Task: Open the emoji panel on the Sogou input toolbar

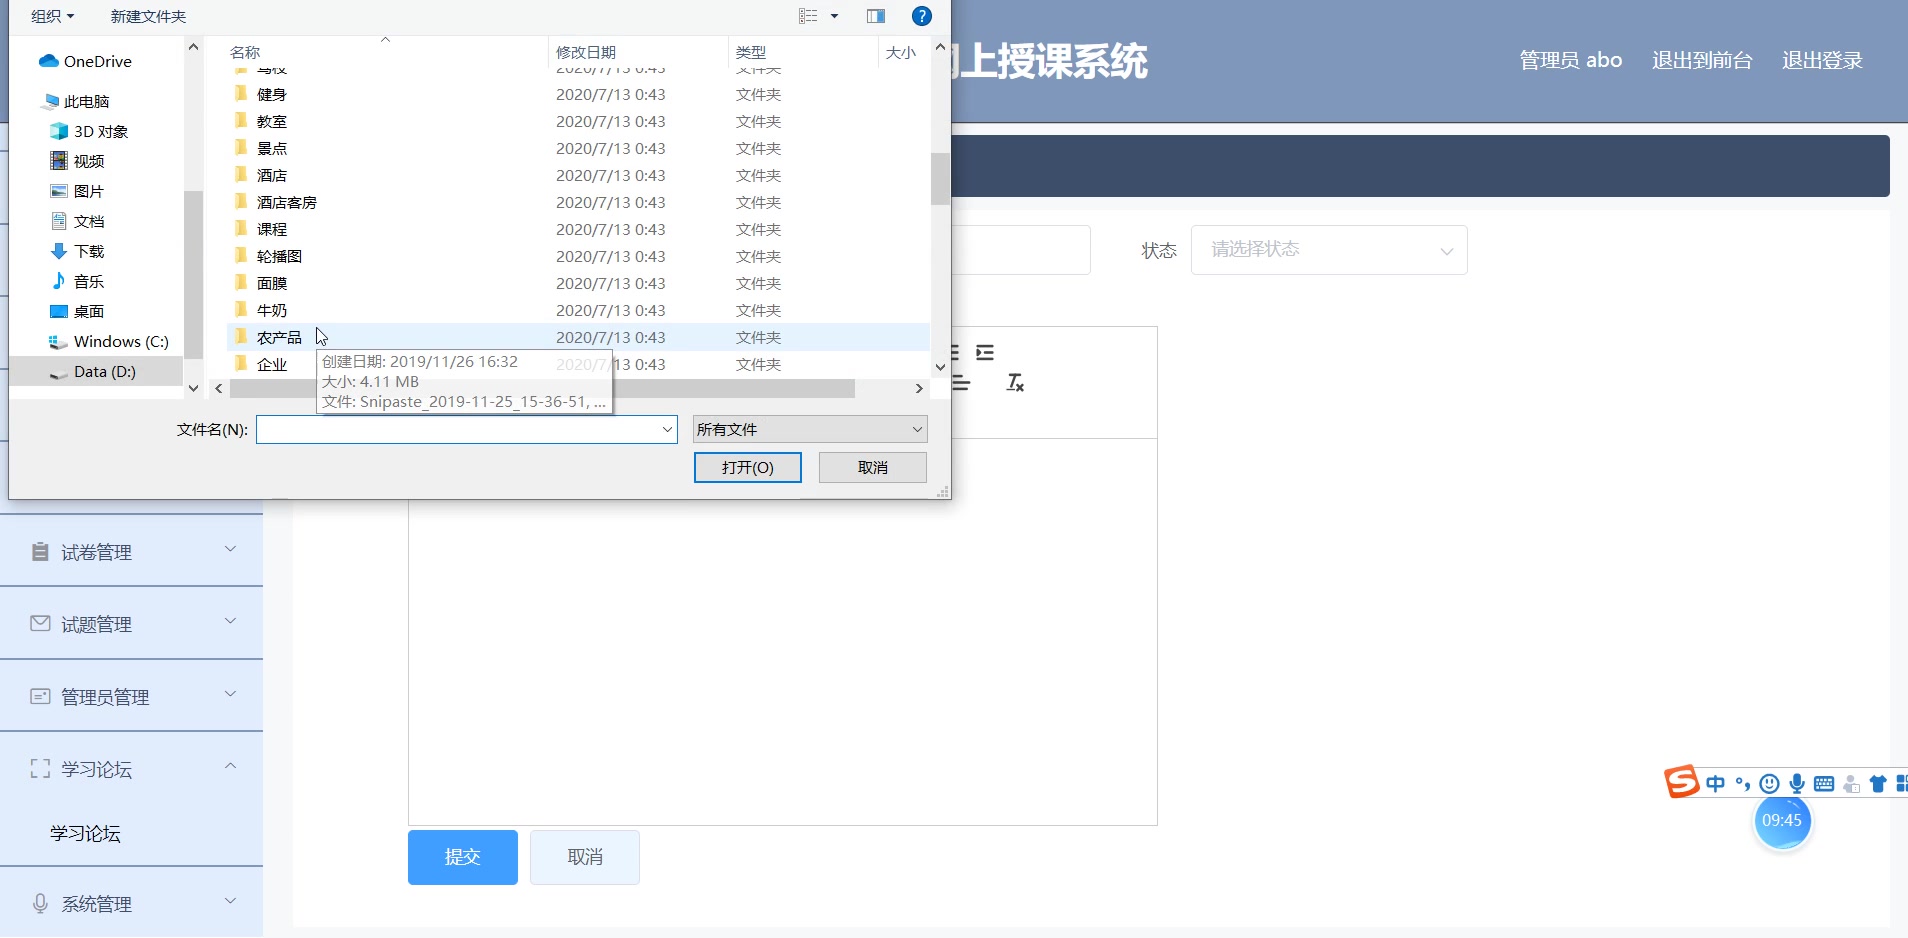Action: [x=1770, y=784]
